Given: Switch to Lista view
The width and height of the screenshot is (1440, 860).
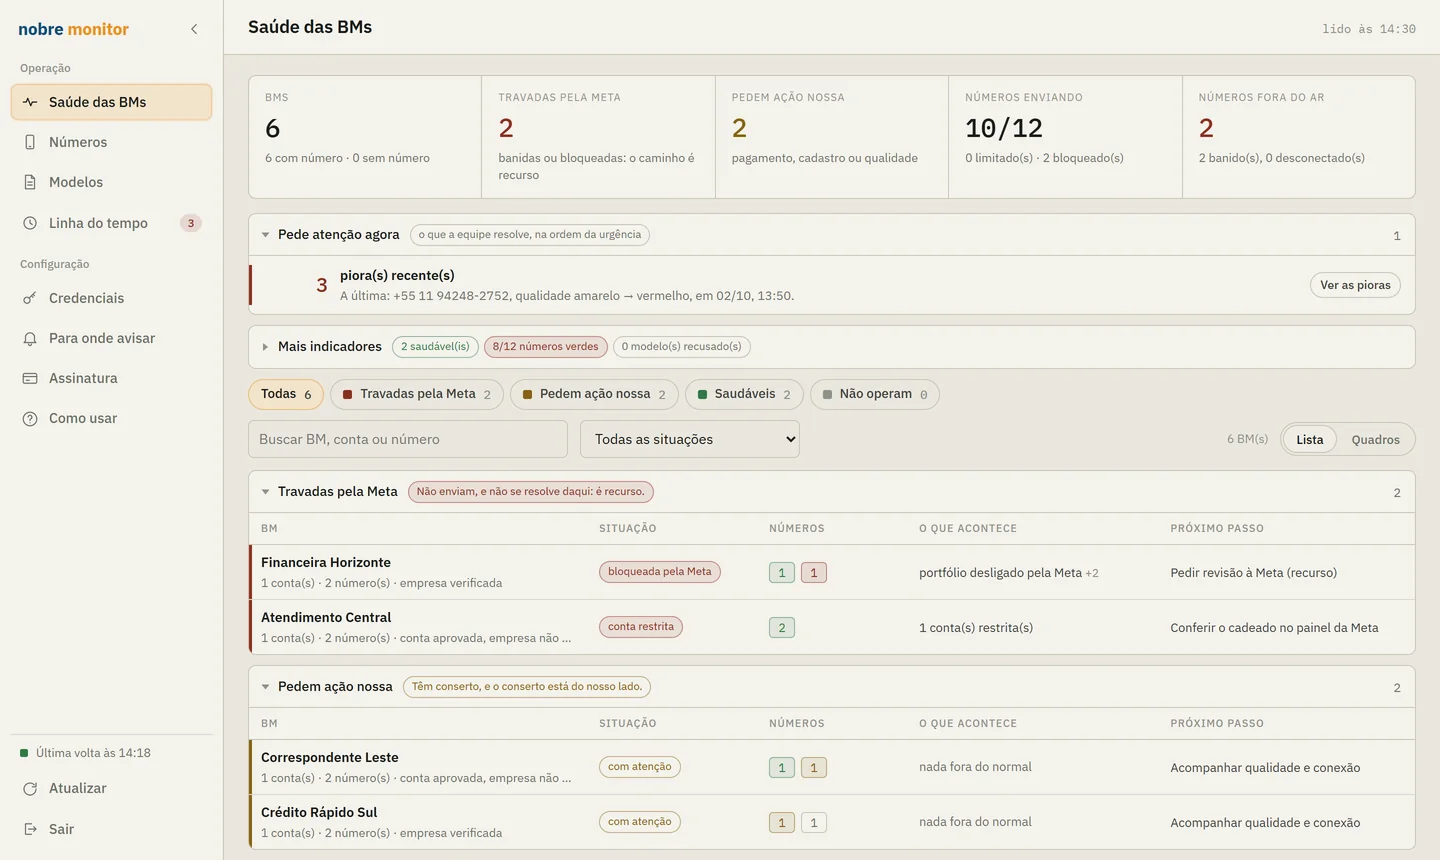Looking at the screenshot, I should (x=1310, y=439).
